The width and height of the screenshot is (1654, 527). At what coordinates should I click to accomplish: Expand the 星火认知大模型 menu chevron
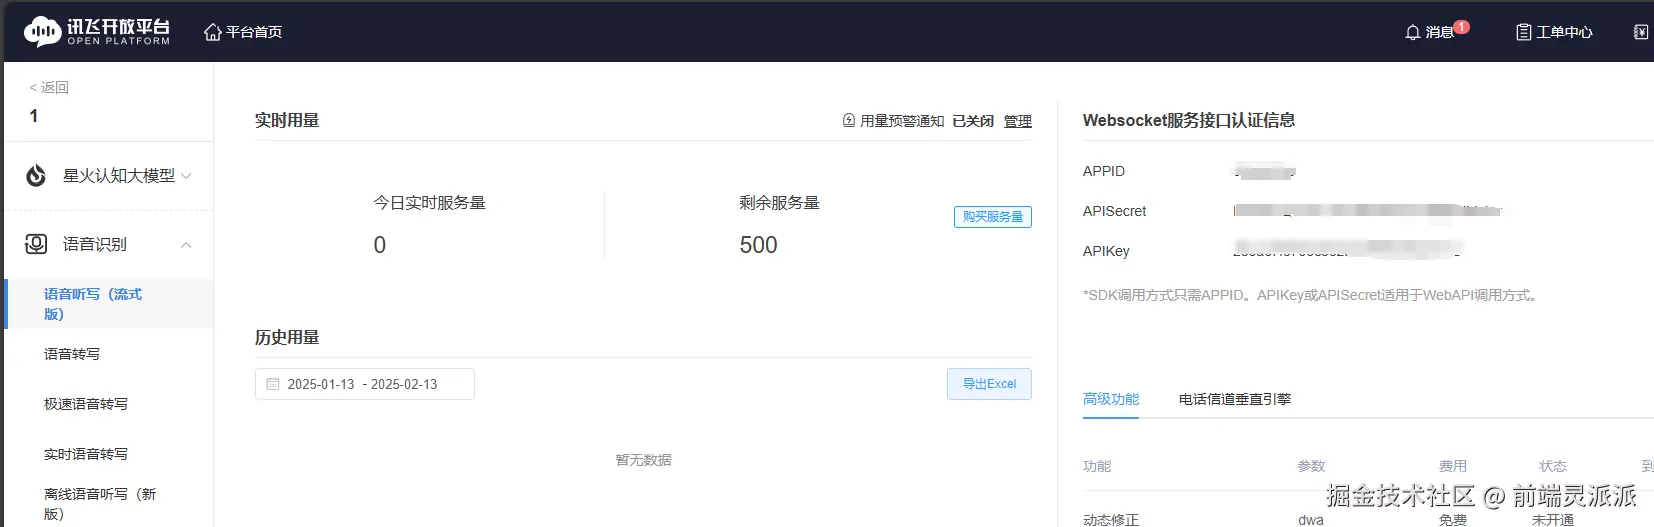[x=186, y=176]
